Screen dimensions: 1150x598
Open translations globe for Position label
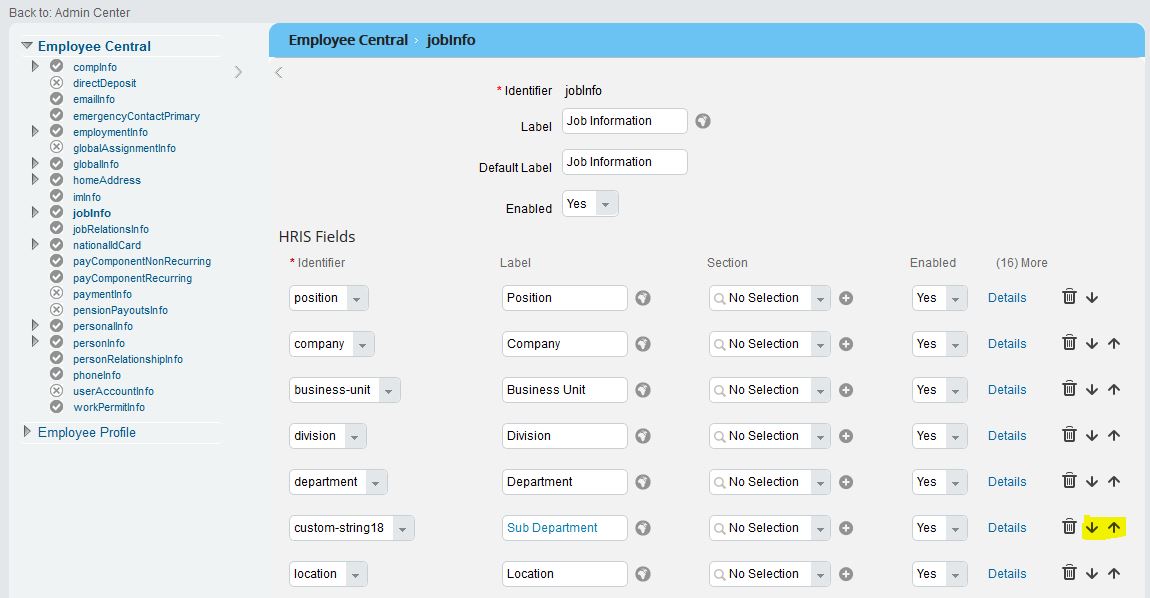coord(643,298)
